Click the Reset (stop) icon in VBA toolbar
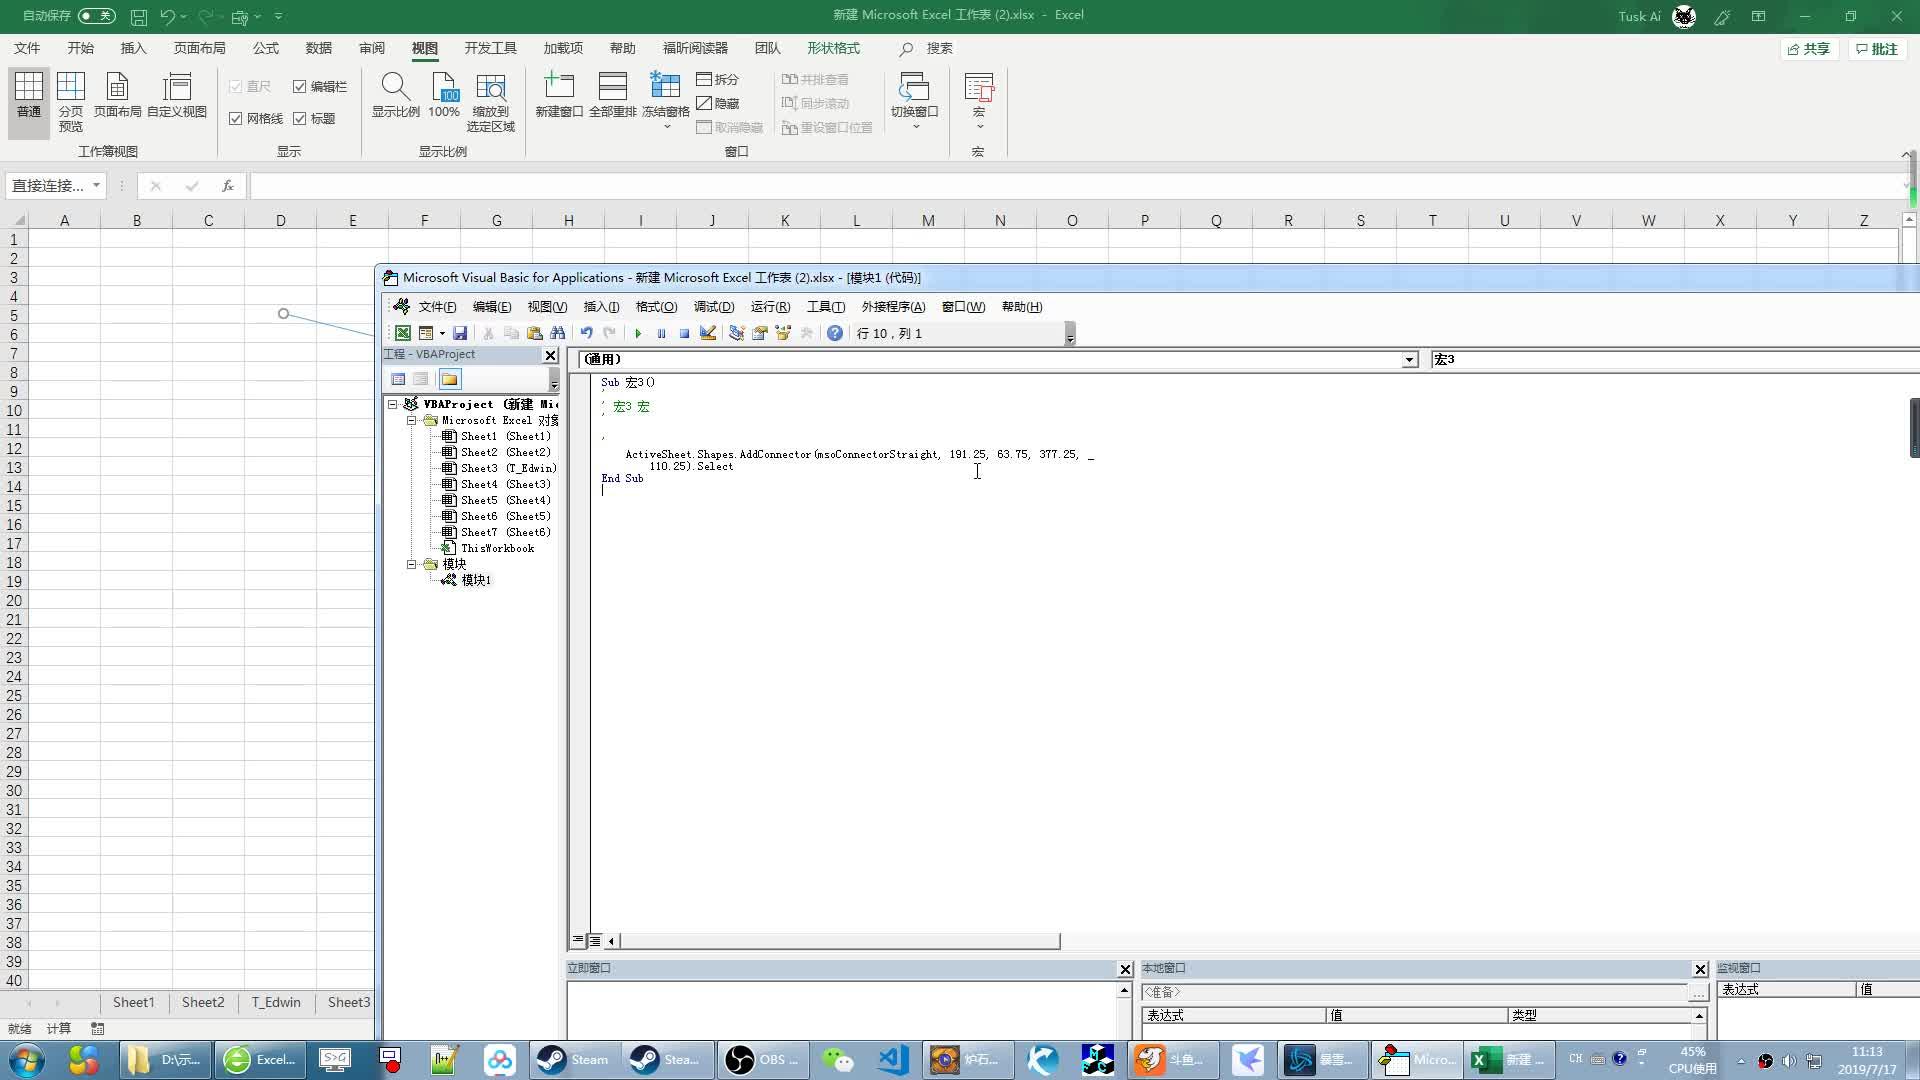Viewport: 1920px width, 1080px height. click(684, 333)
